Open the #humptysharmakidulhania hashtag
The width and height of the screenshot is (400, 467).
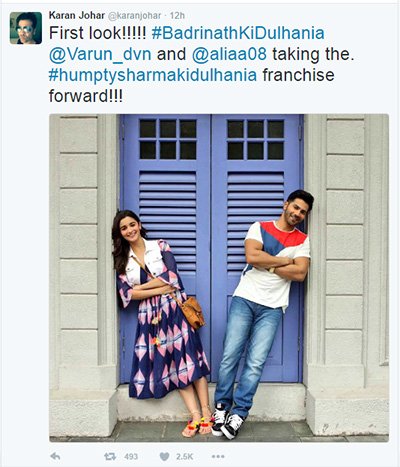coord(153,75)
